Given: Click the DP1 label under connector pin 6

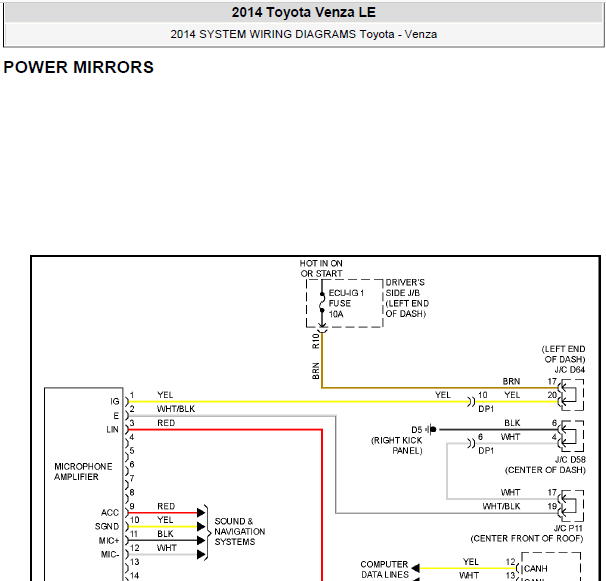Looking at the screenshot, I should tap(486, 451).
